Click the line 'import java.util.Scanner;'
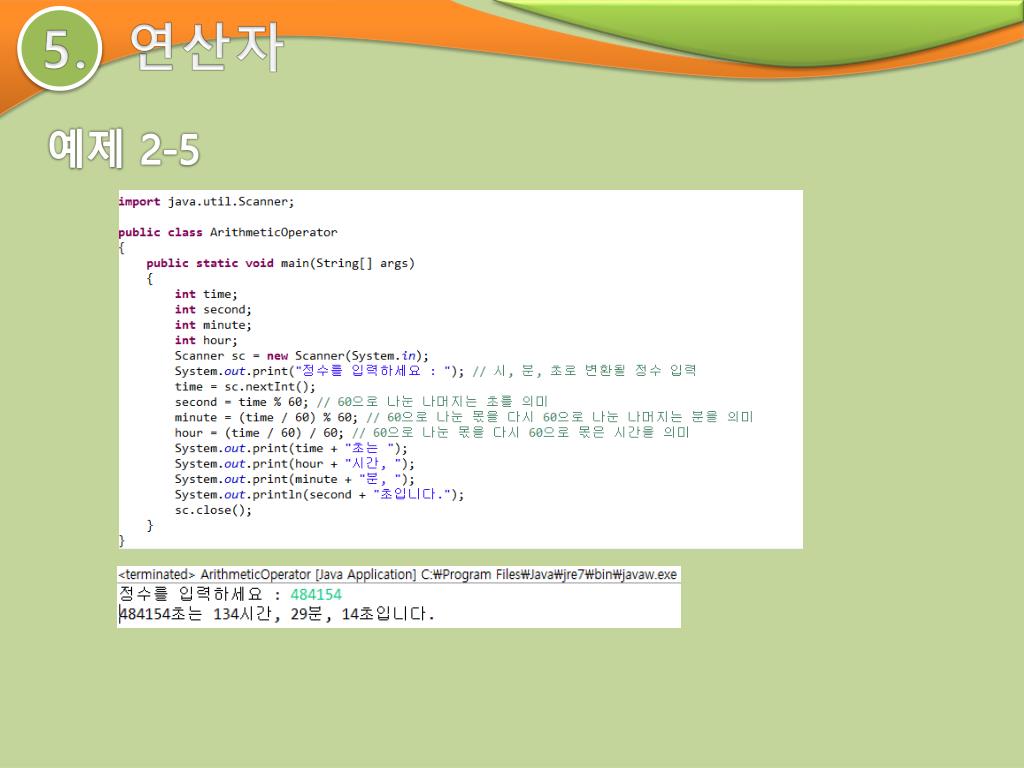 pos(206,202)
